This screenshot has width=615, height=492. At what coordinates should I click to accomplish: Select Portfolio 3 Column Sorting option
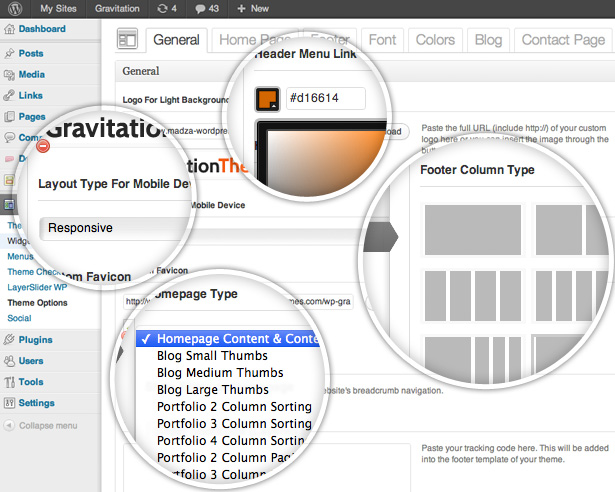[234, 423]
